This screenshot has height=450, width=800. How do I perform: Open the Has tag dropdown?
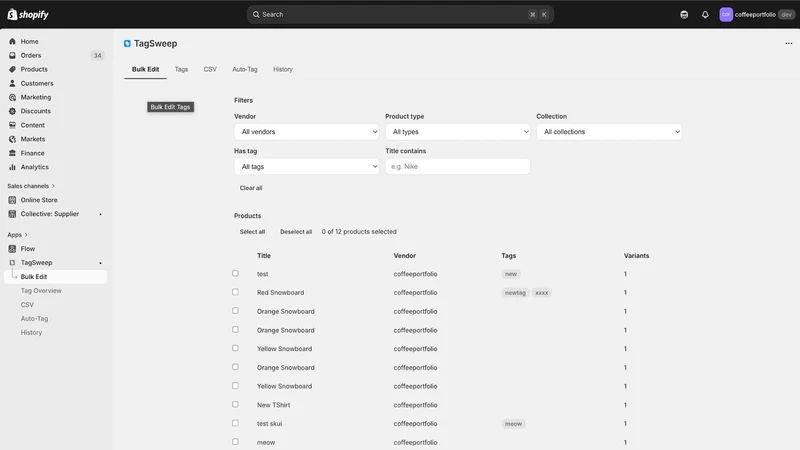point(307,166)
